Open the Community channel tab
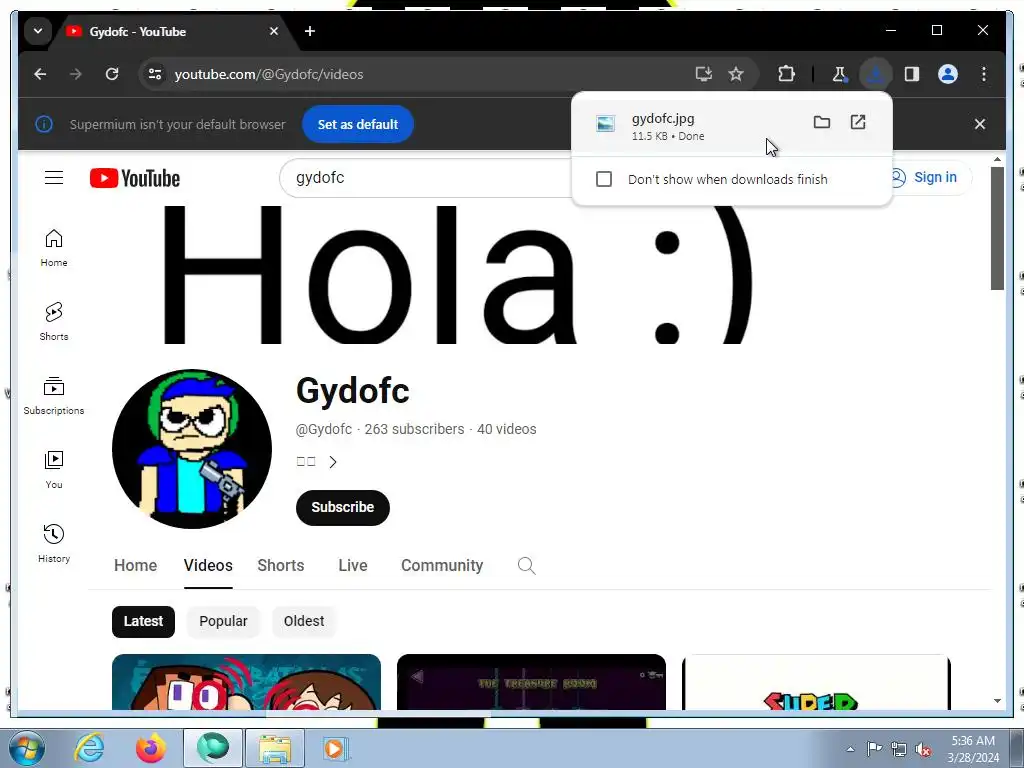The width and height of the screenshot is (1024, 768). pos(442,566)
